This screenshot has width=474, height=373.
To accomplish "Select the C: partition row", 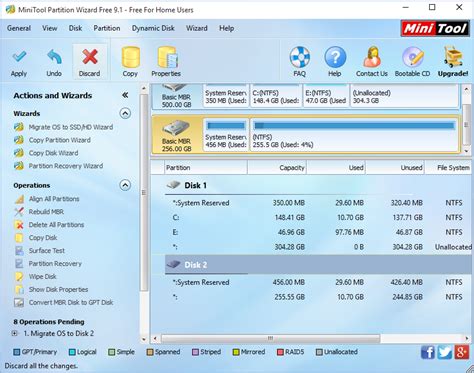I will (318, 218).
